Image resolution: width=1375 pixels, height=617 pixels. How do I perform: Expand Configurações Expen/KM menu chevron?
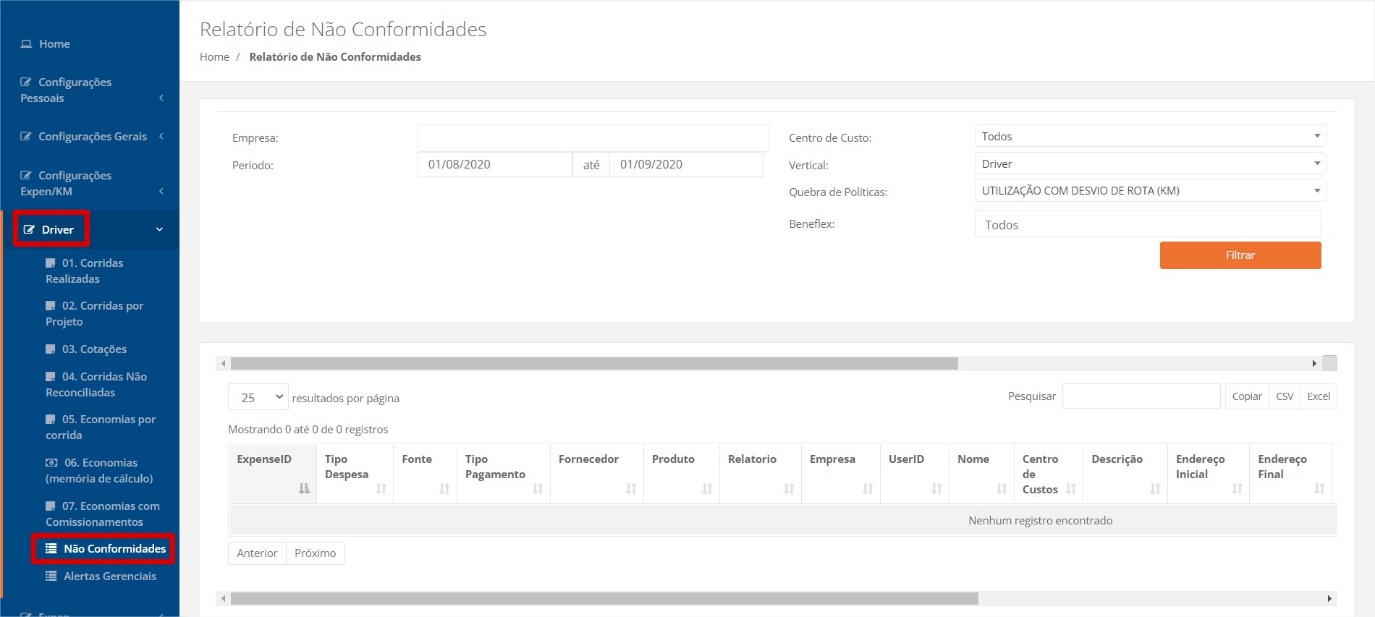click(x=161, y=191)
